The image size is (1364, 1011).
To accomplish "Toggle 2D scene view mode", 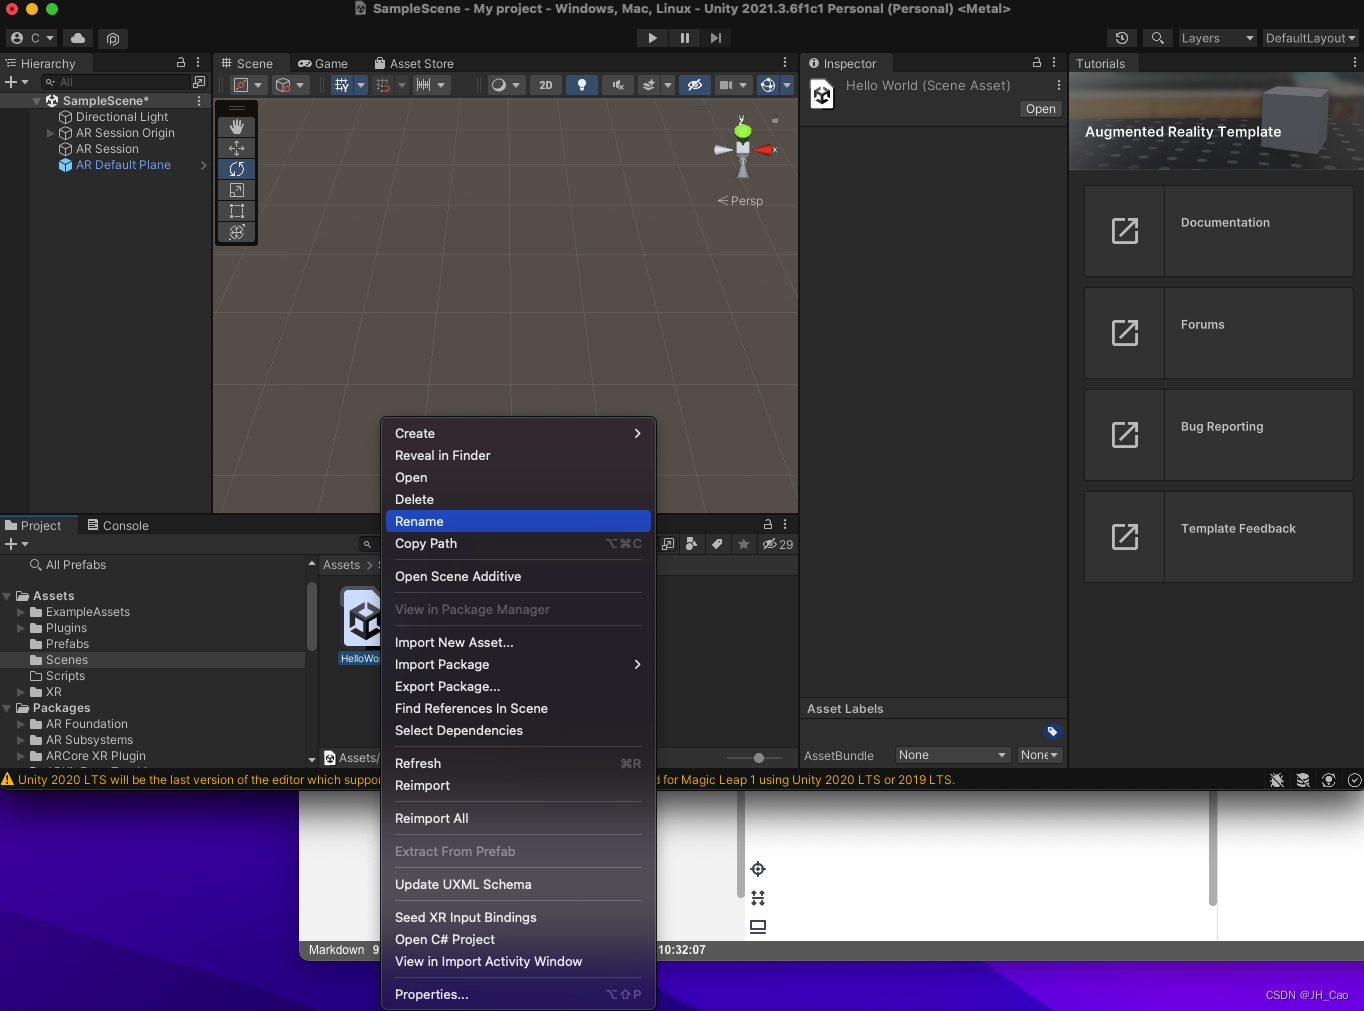I will pyautogui.click(x=546, y=85).
